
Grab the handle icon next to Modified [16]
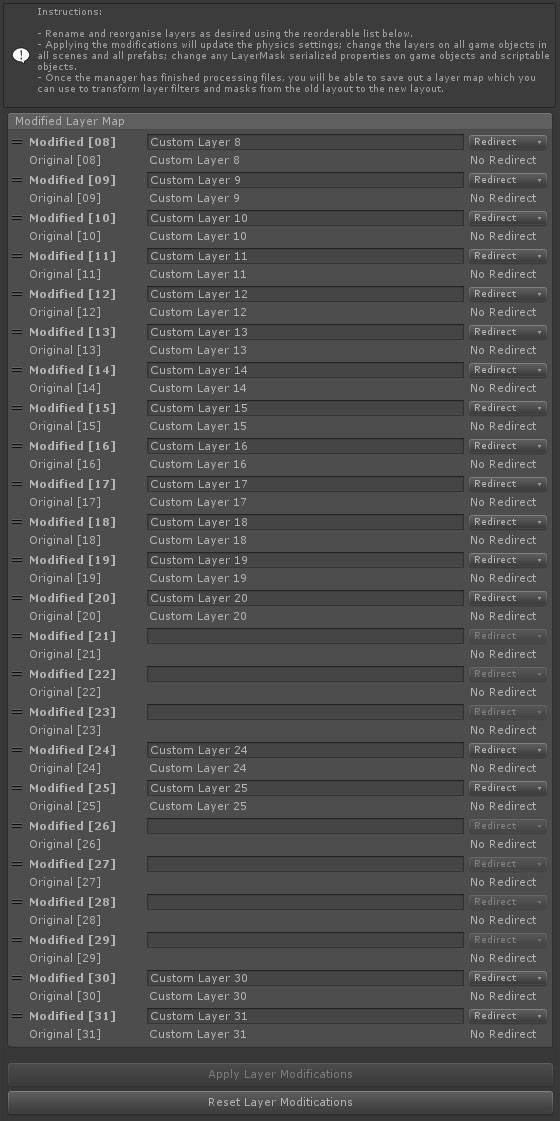tap(17, 446)
